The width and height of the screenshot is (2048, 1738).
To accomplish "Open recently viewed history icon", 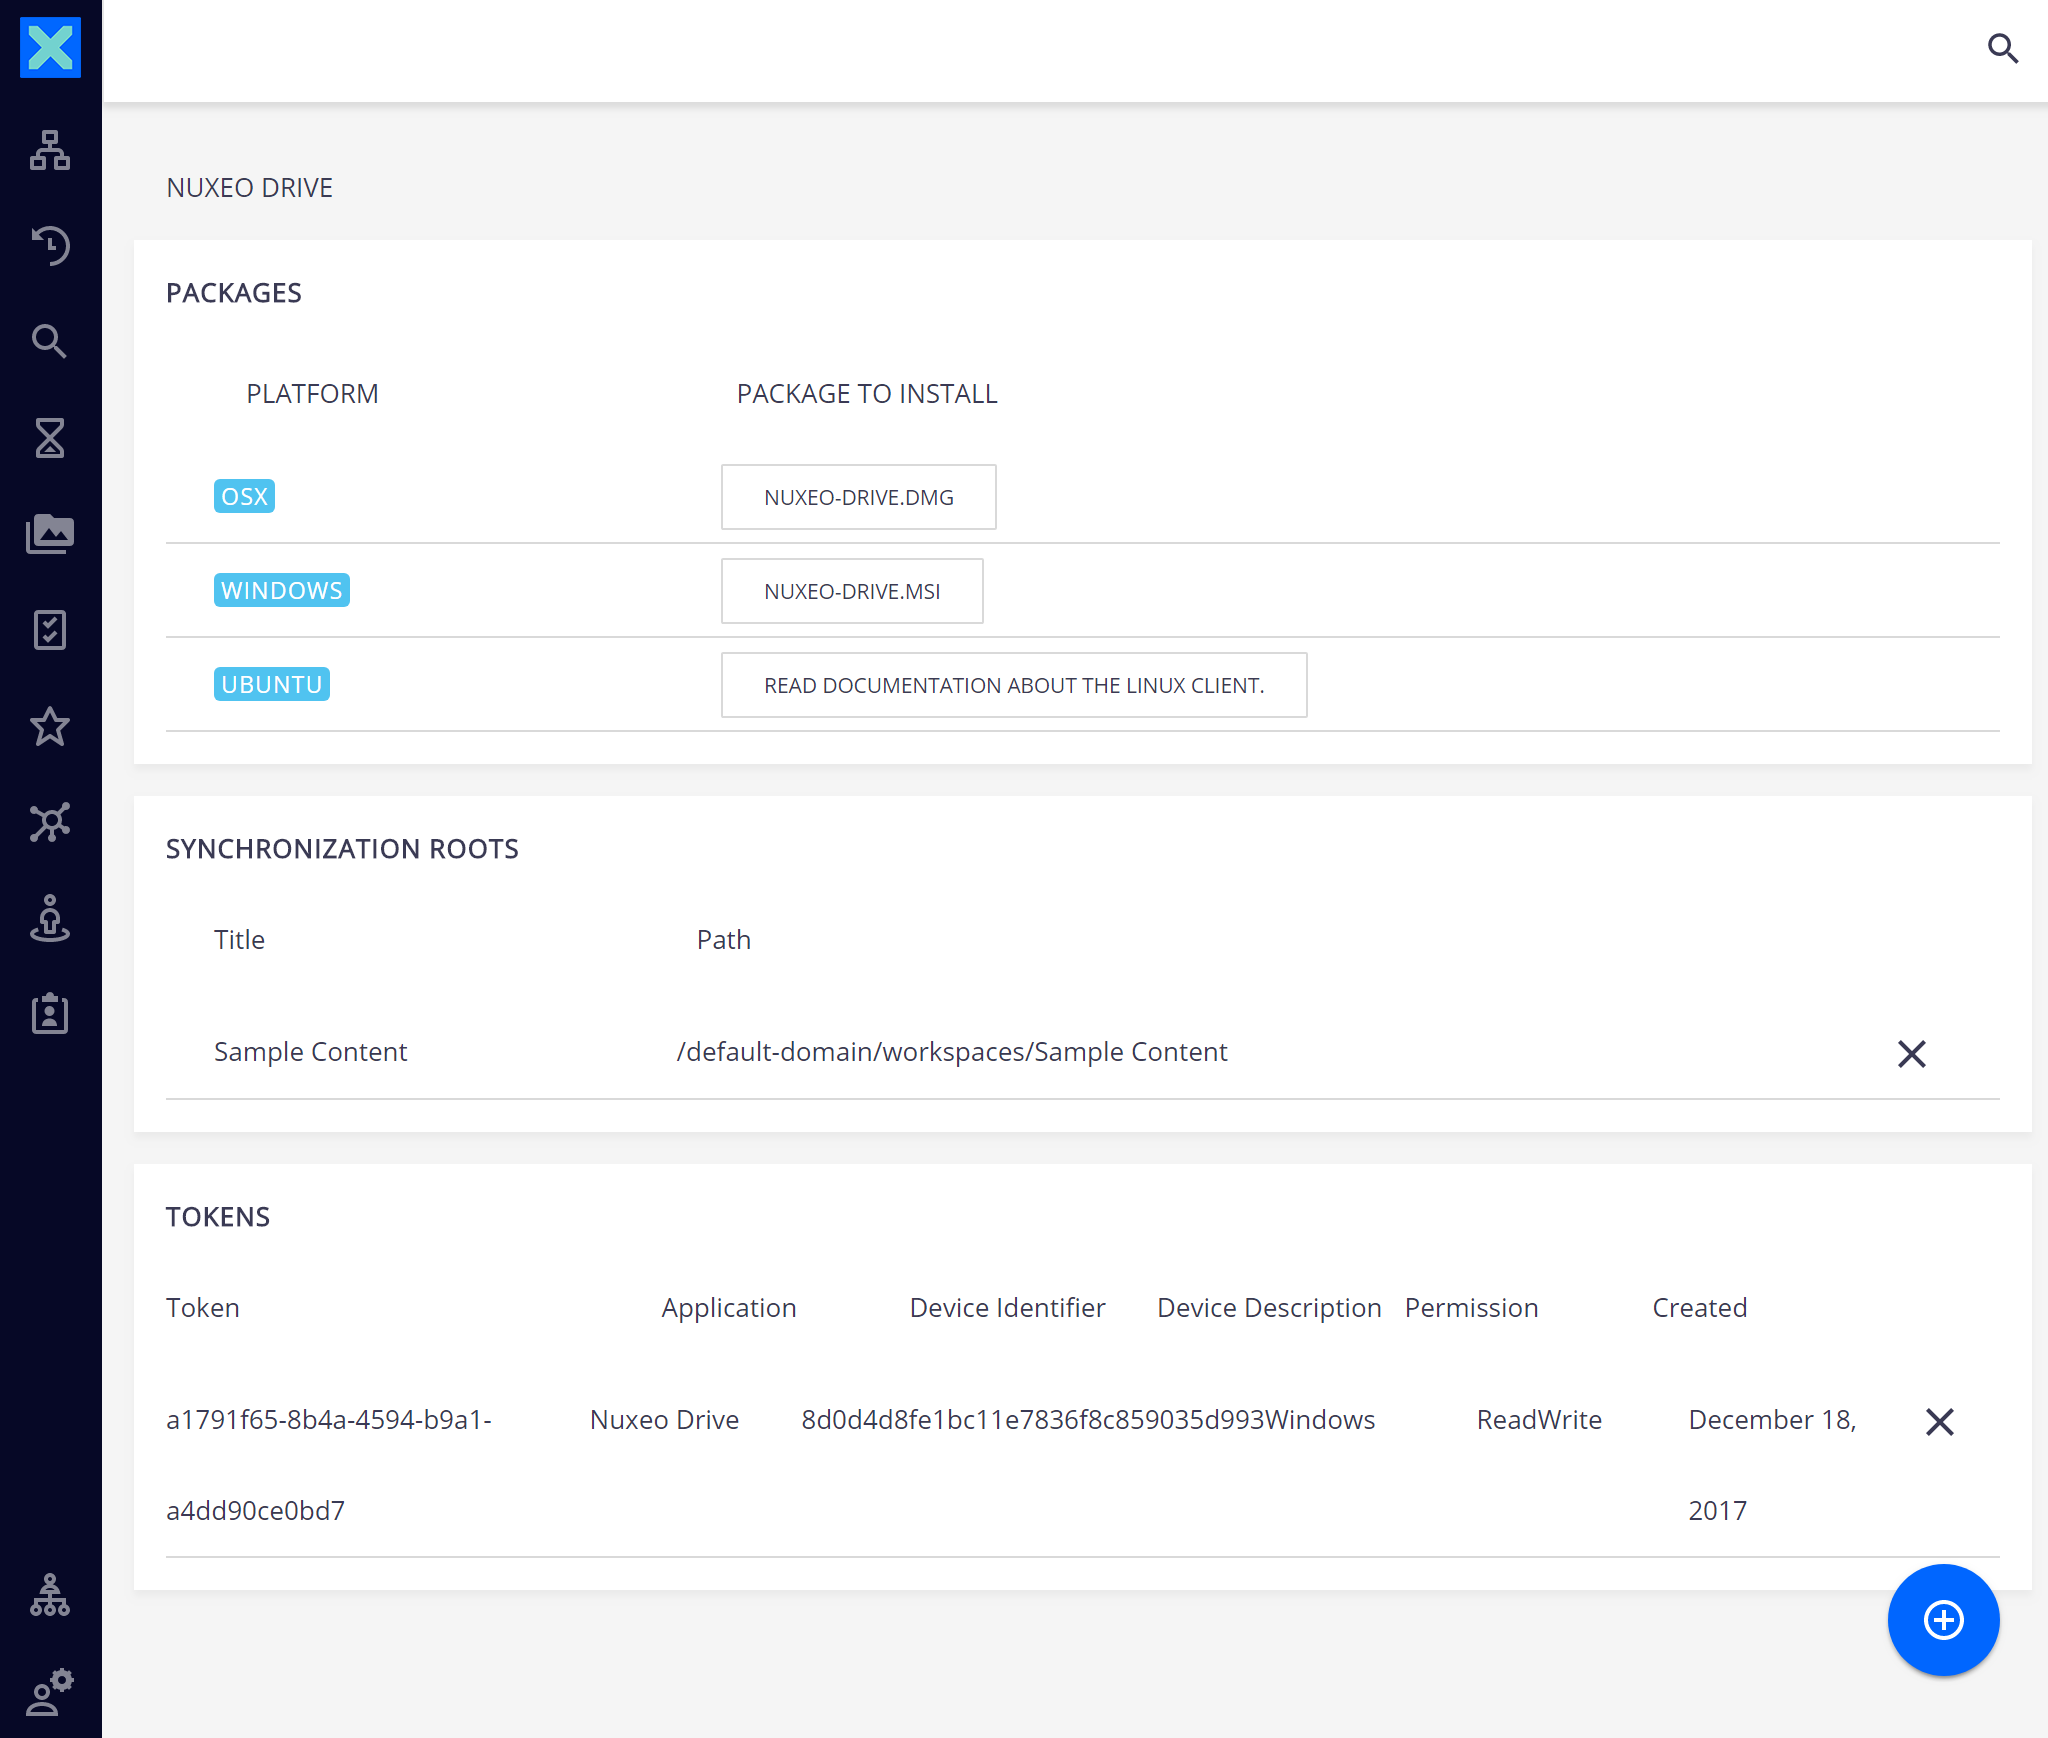I will [50, 246].
